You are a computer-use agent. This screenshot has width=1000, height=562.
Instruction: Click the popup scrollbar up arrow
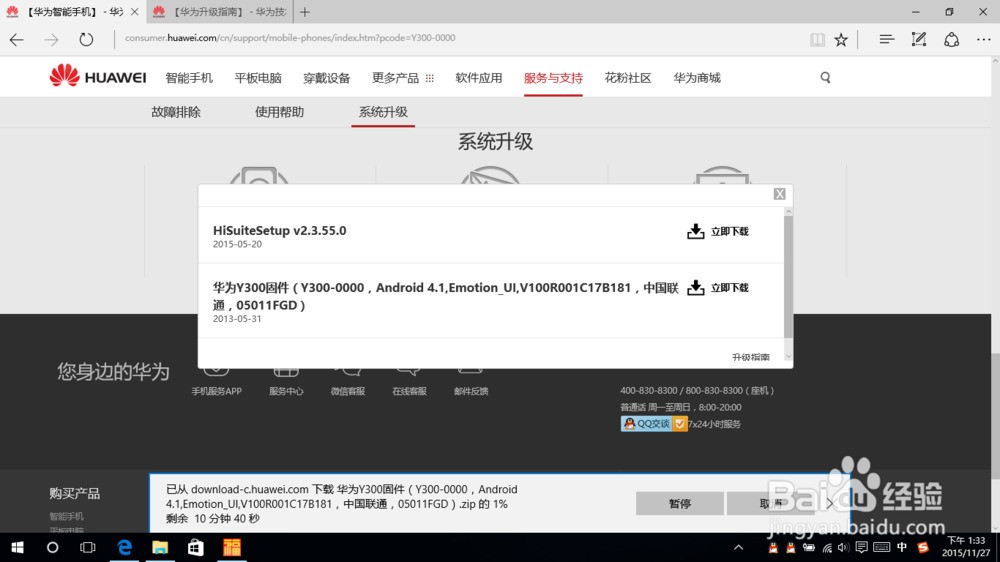pyautogui.click(x=788, y=211)
